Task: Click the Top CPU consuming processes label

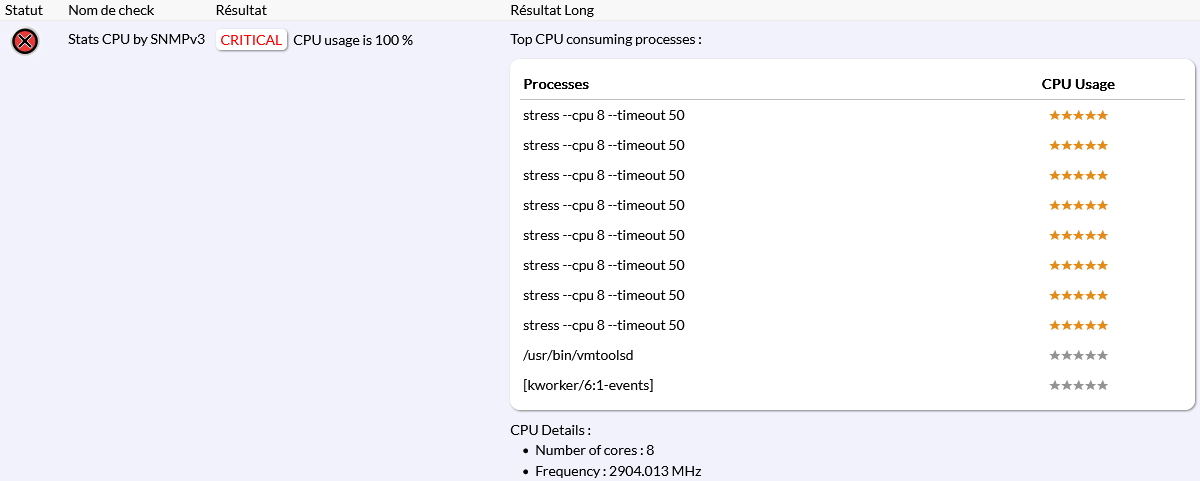Action: (x=606, y=40)
